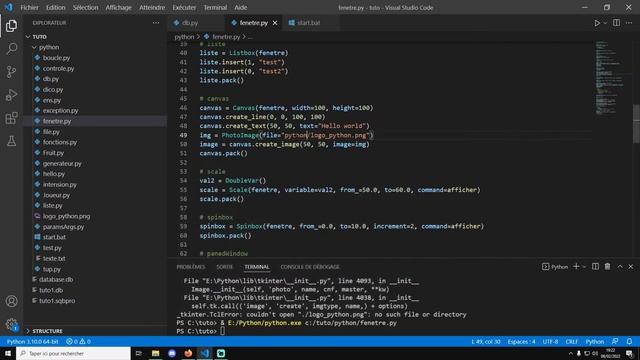Maximize the panel size with chevron

point(620,267)
